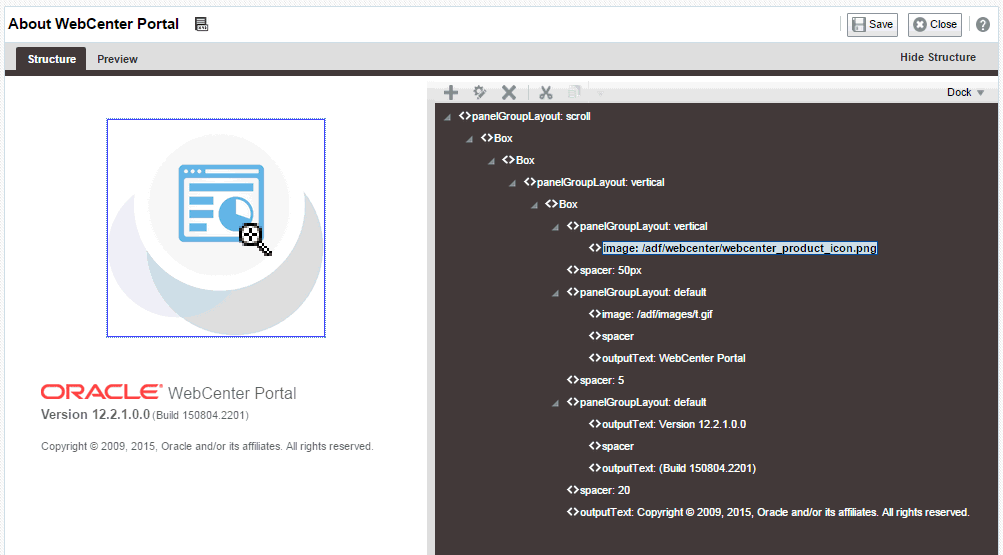This screenshot has width=1003, height=555.
Task: Collapse the second nested Box node
Action: coord(491,161)
